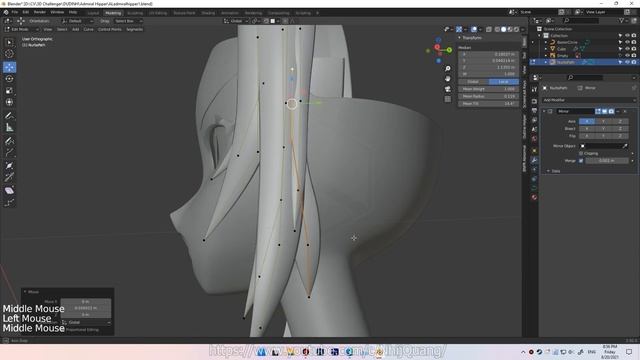Toggle Flip X button
This screenshot has height=360, width=640.
pyautogui.click(x=587, y=136)
